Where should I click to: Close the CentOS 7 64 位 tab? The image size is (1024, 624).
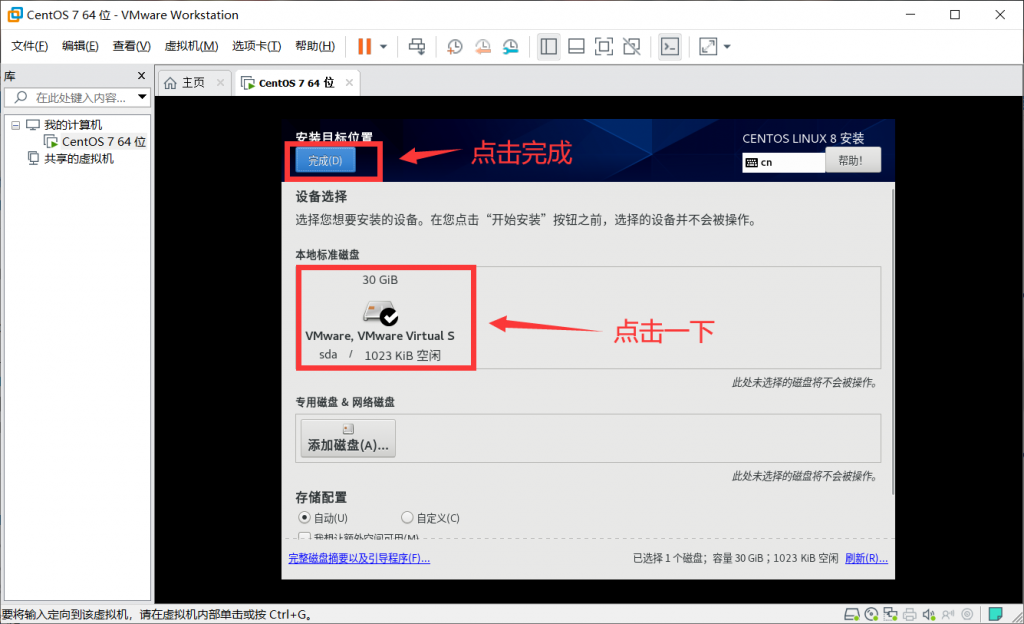[x=349, y=82]
